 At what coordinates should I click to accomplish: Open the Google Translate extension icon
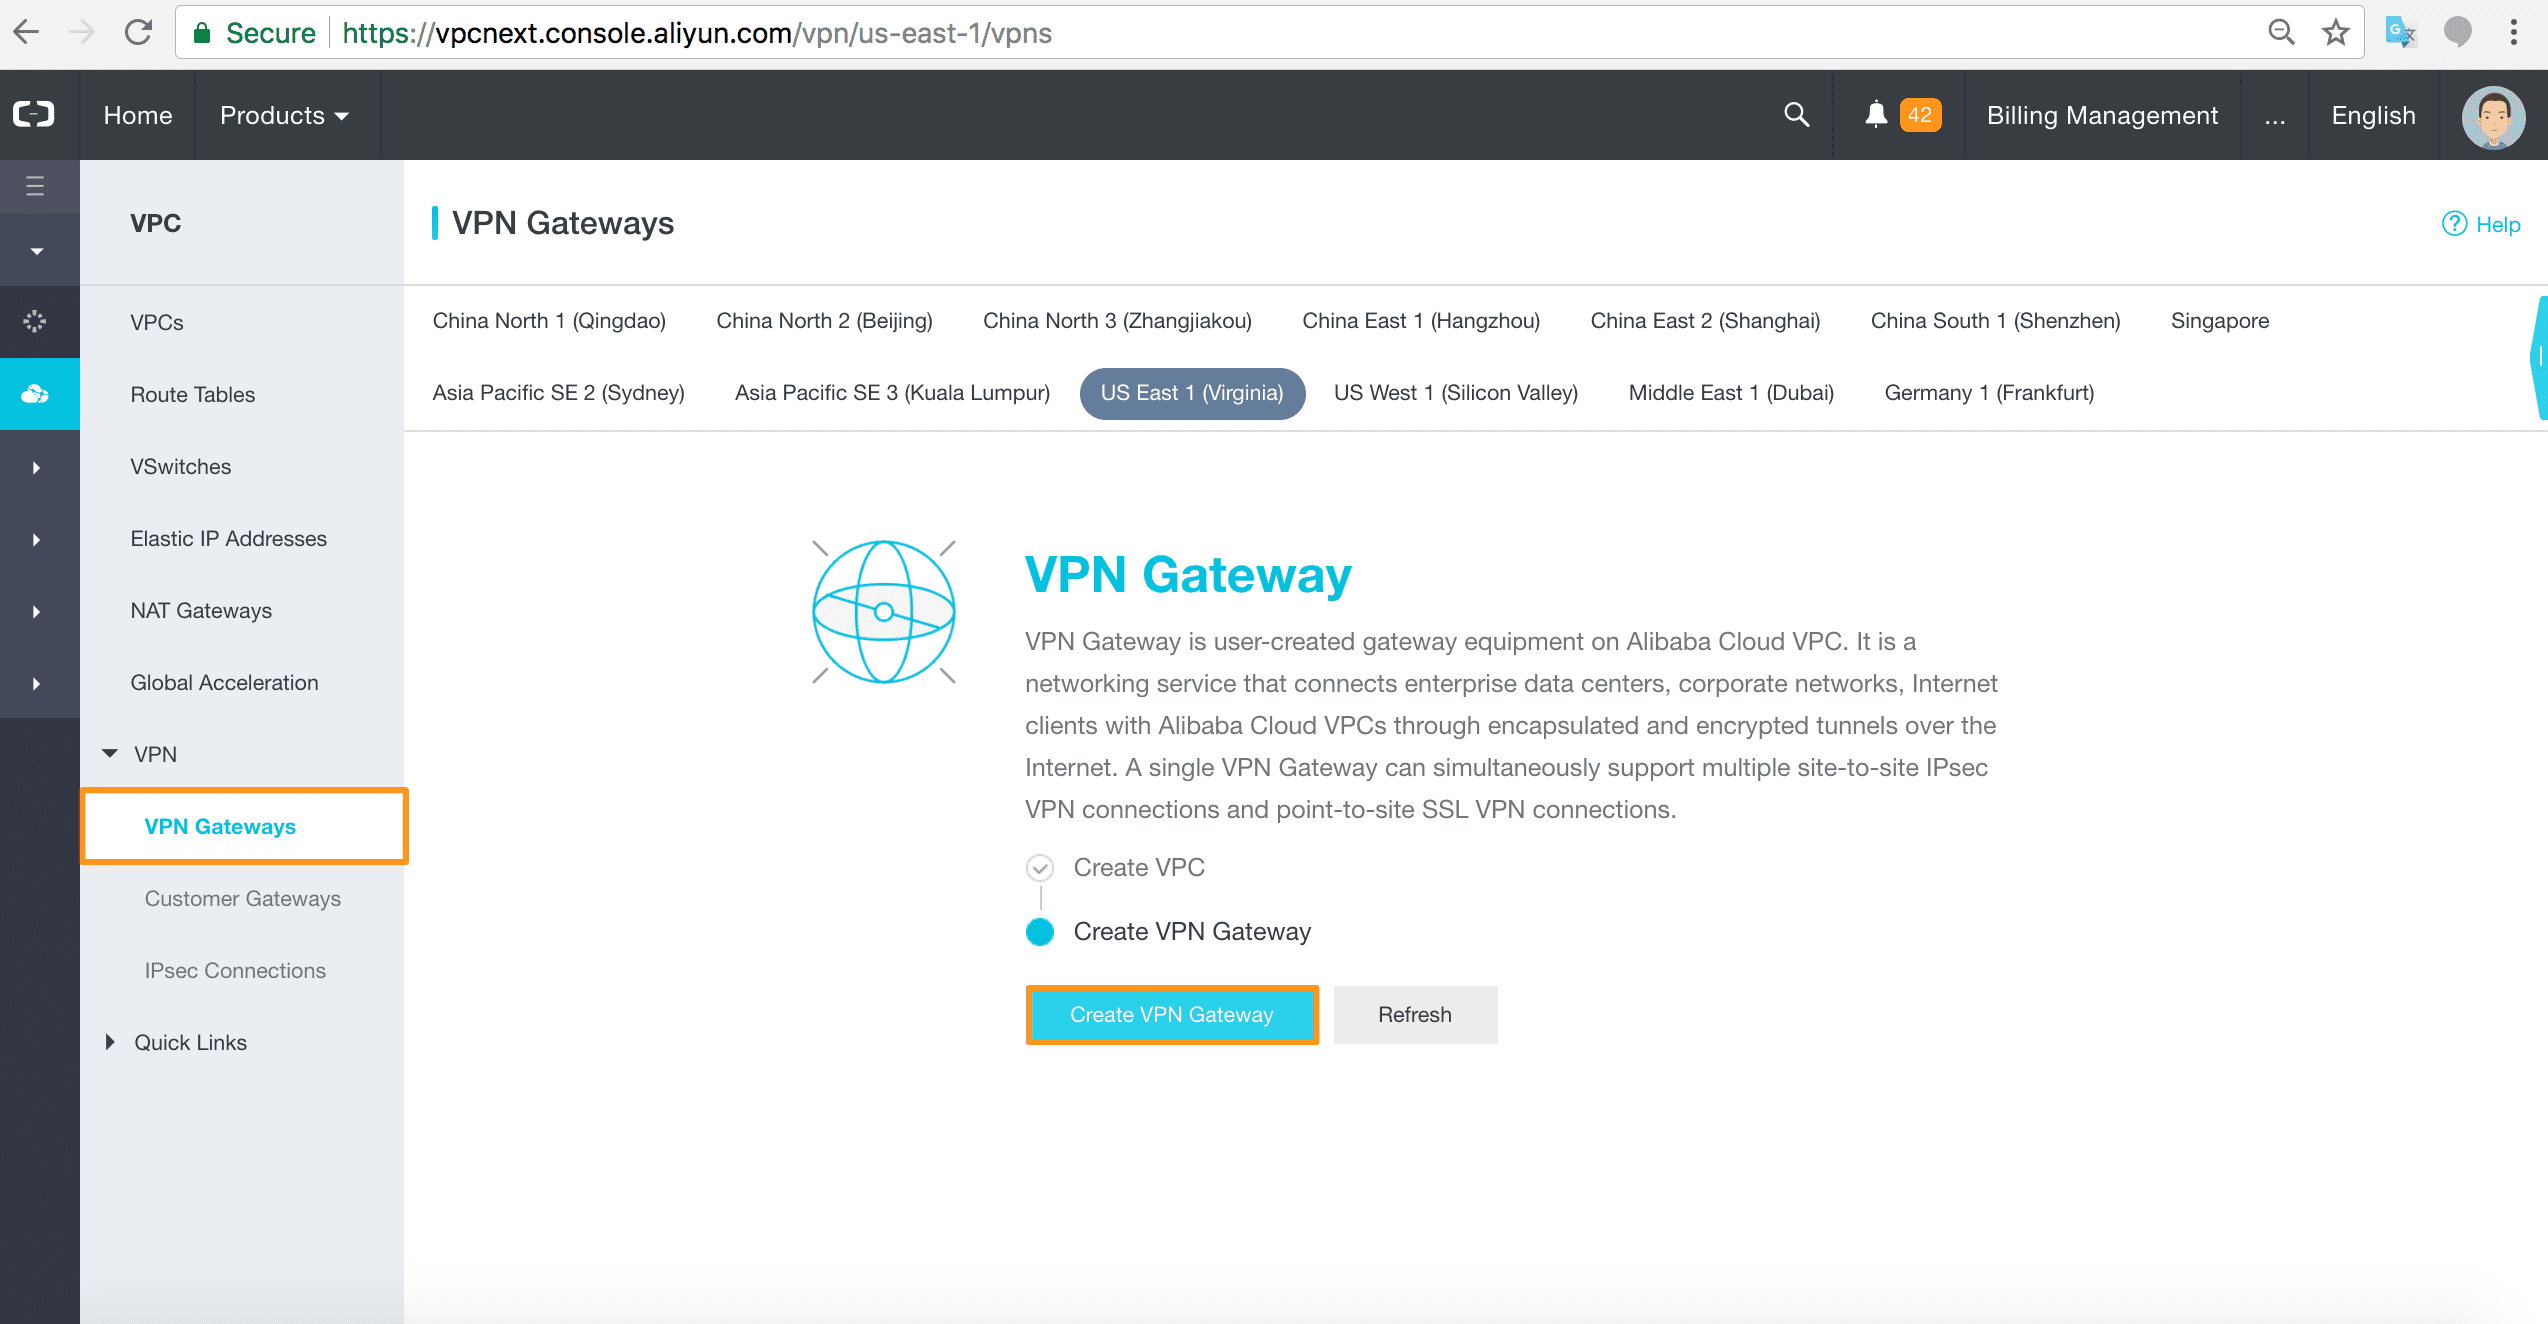coord(2401,32)
